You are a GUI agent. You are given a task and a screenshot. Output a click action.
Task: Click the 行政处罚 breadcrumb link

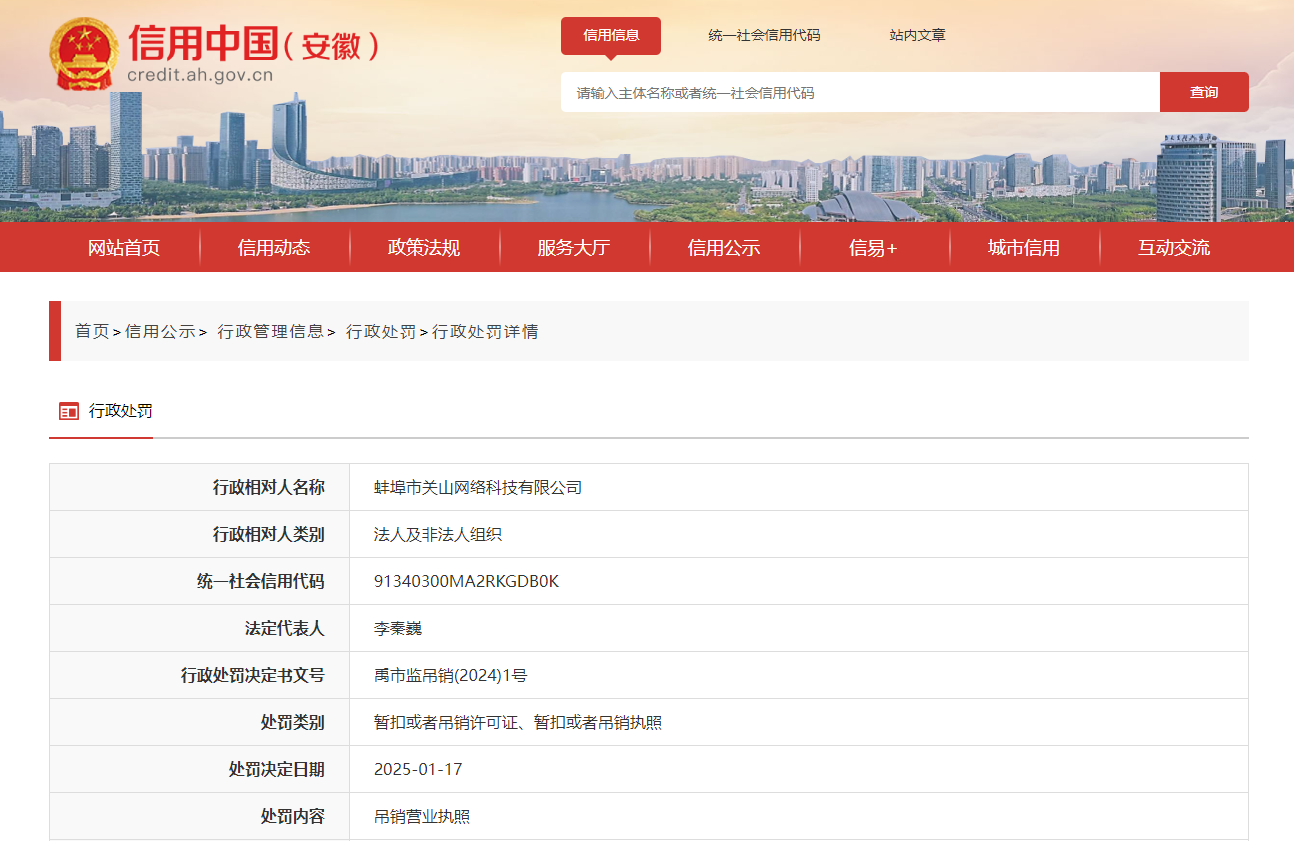point(380,331)
